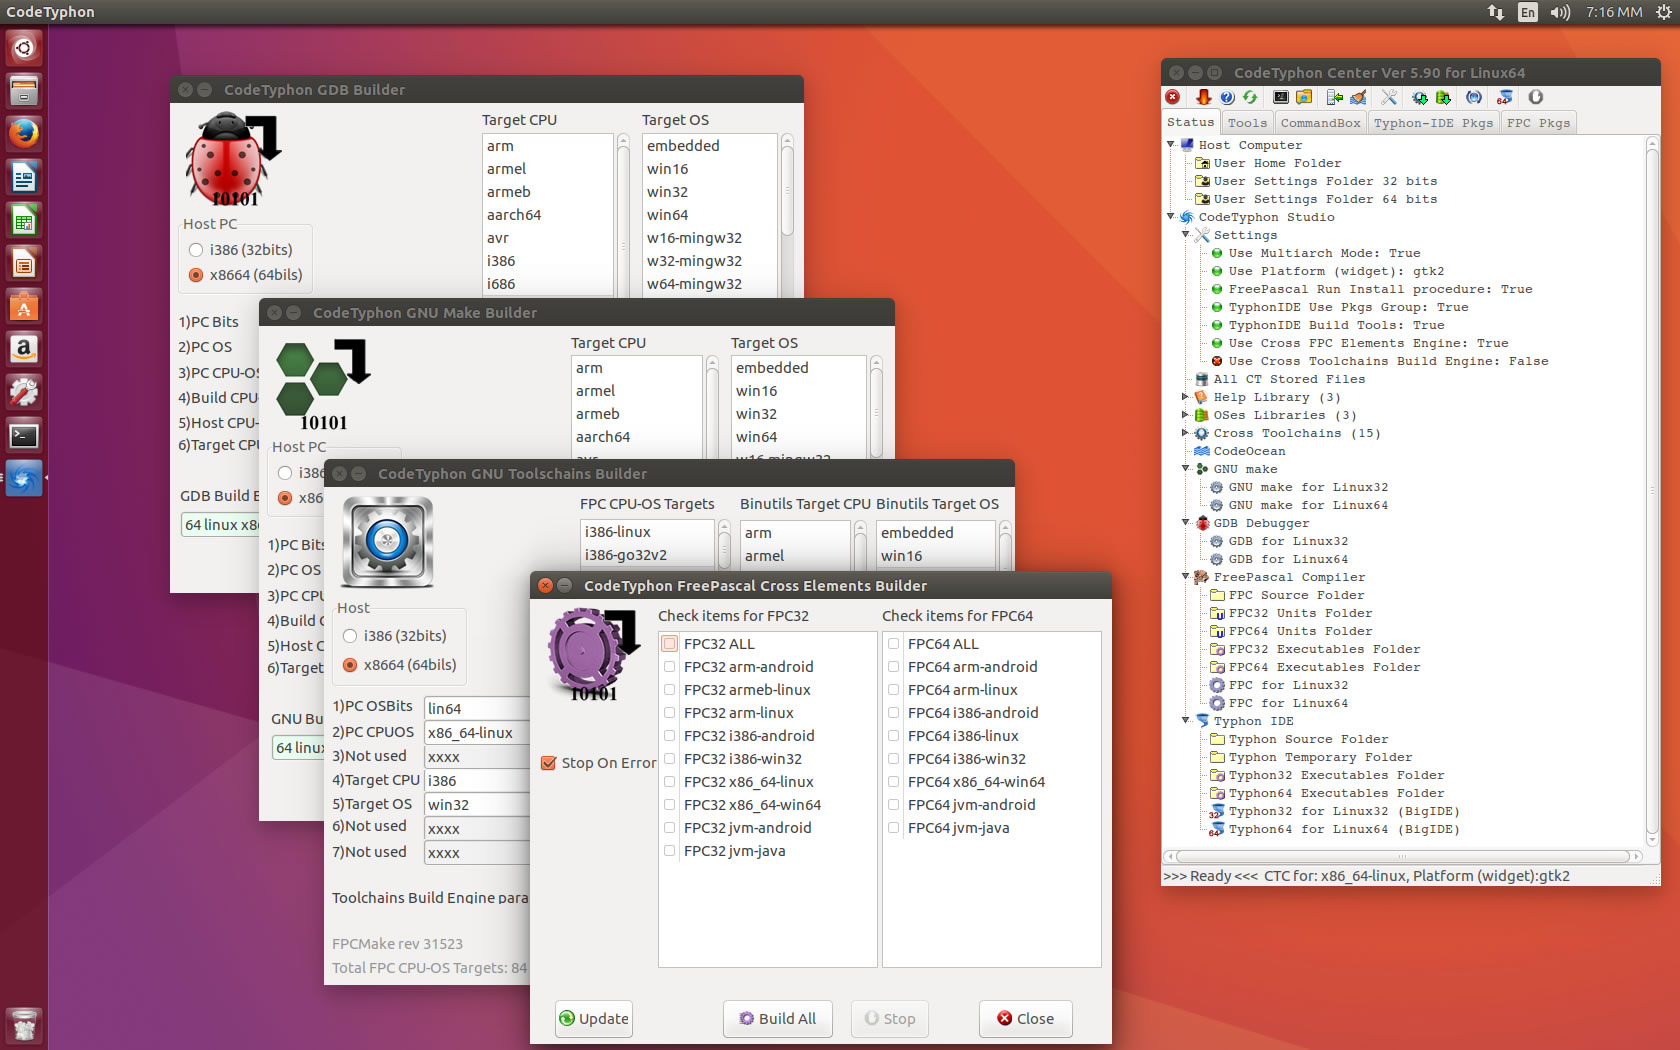Check the FPC64 x86_64-win64 checkbox
Image resolution: width=1680 pixels, height=1050 pixels.
pos(894,782)
